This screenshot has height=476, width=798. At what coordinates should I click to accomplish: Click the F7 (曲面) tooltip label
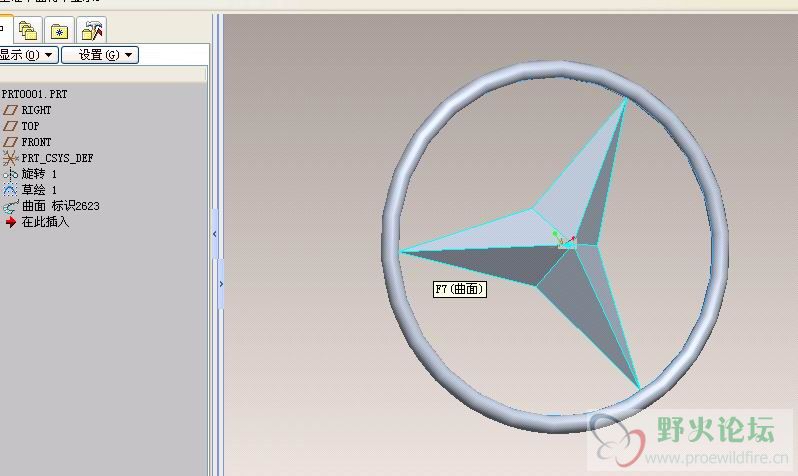tap(460, 289)
